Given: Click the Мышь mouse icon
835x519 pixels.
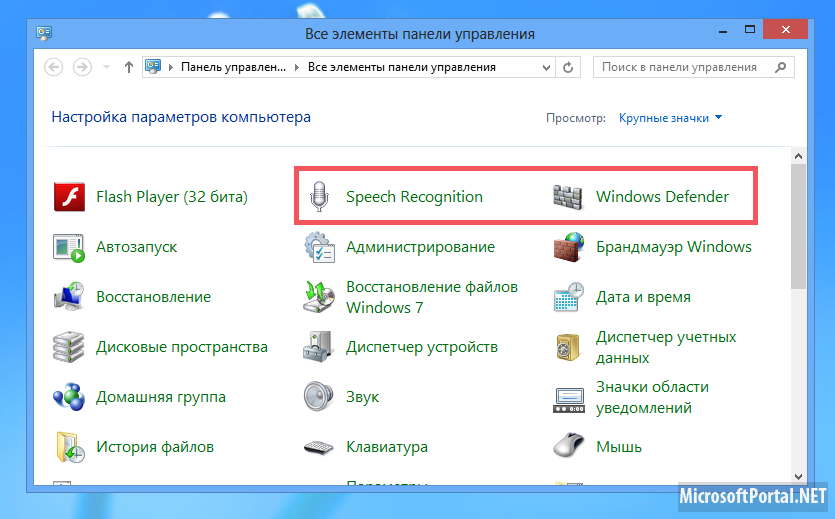Looking at the screenshot, I should (568, 446).
